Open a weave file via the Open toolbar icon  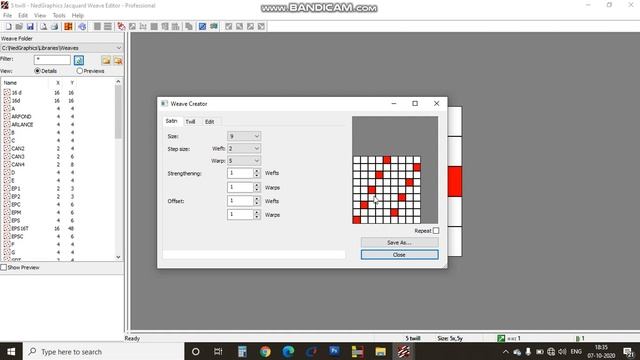(19, 27)
